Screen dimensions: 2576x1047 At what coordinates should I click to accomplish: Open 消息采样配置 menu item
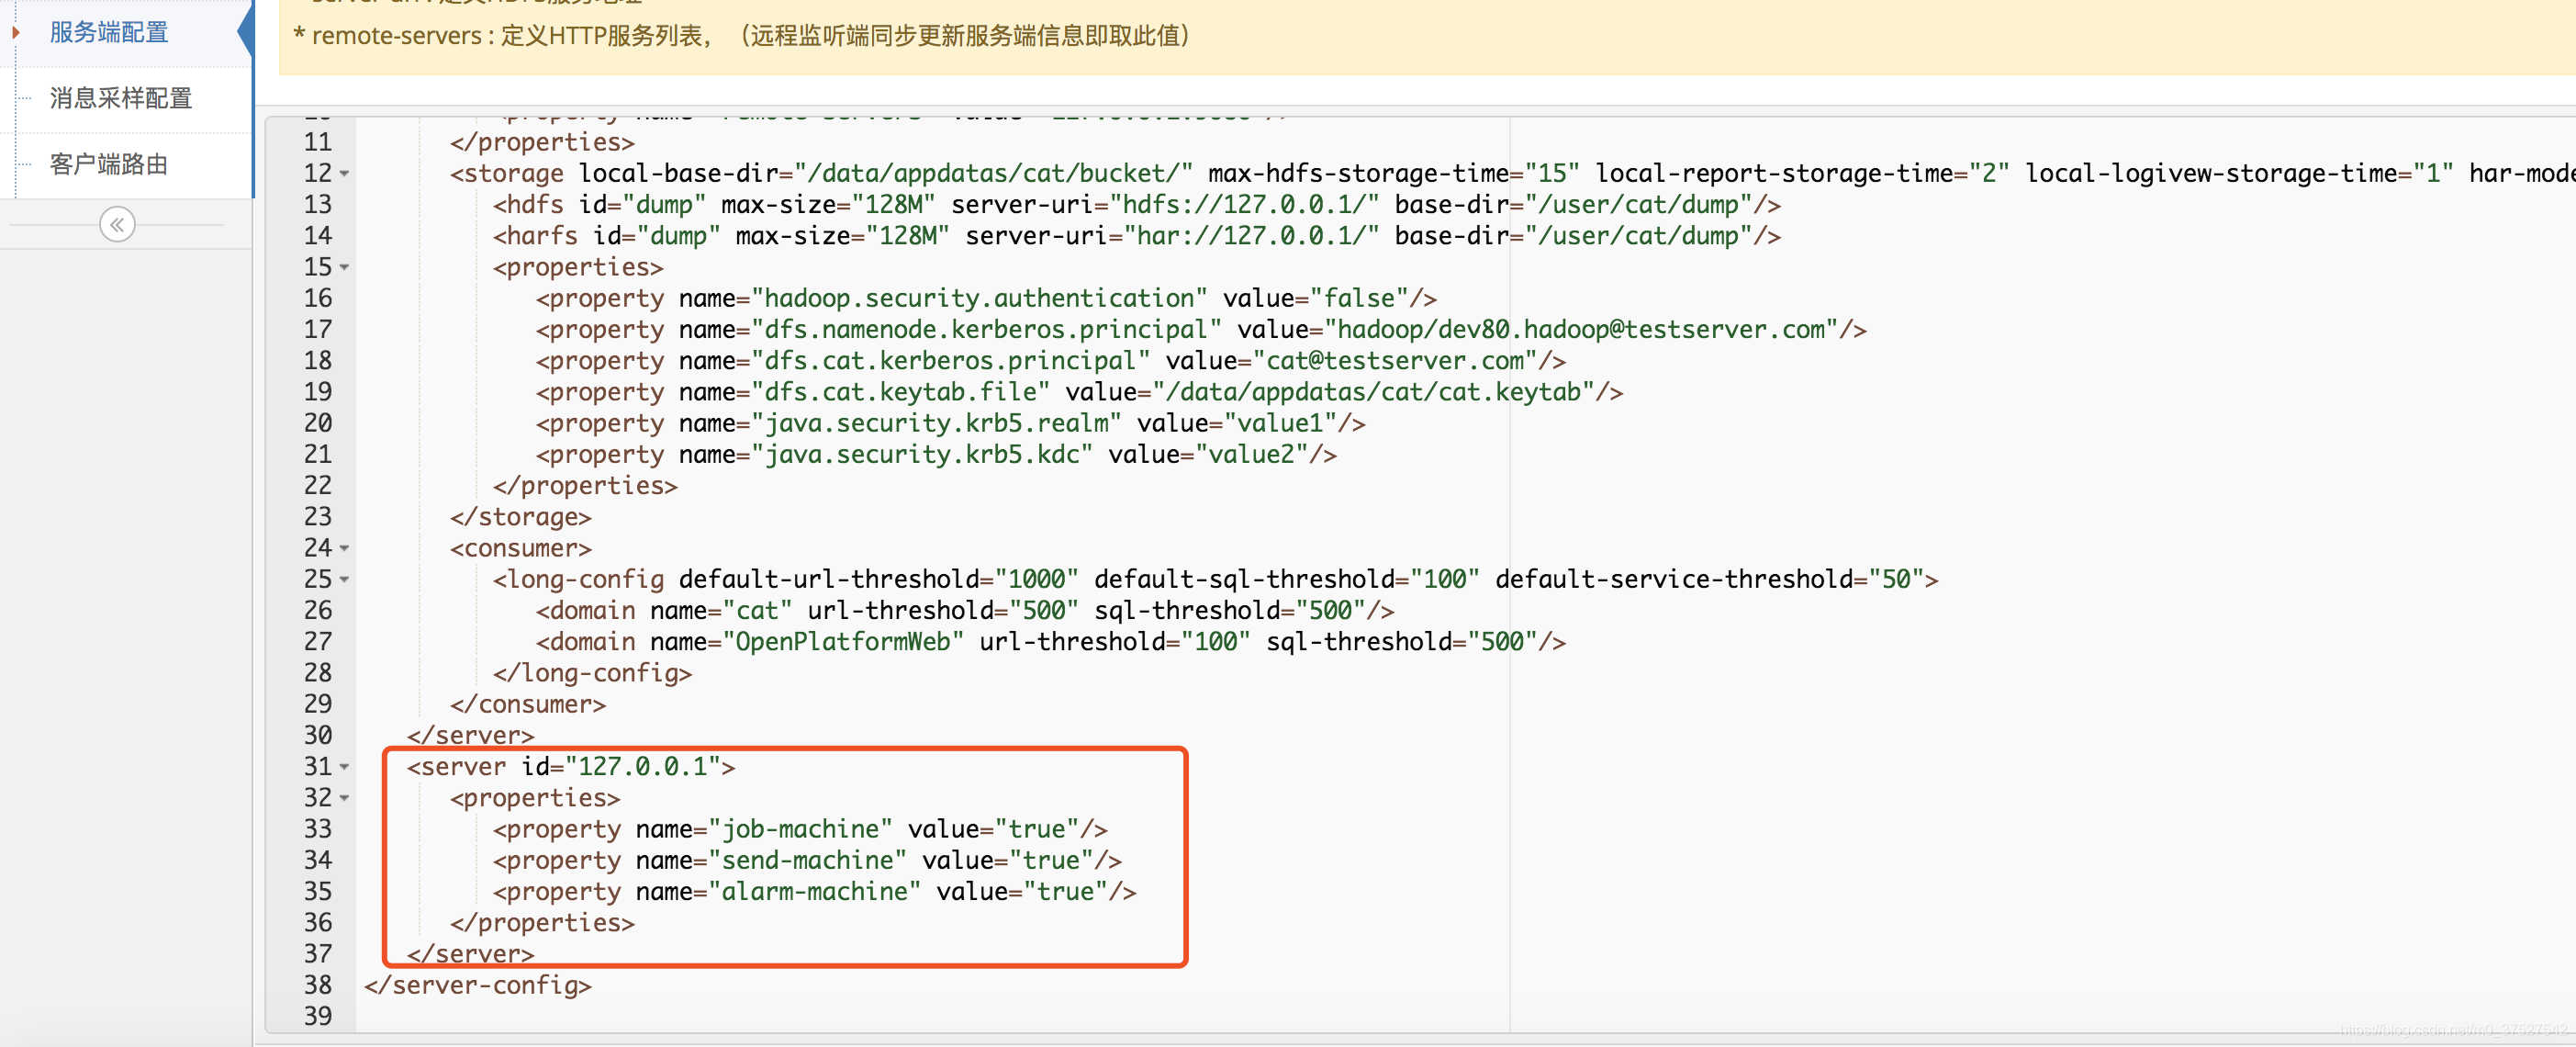[x=120, y=98]
